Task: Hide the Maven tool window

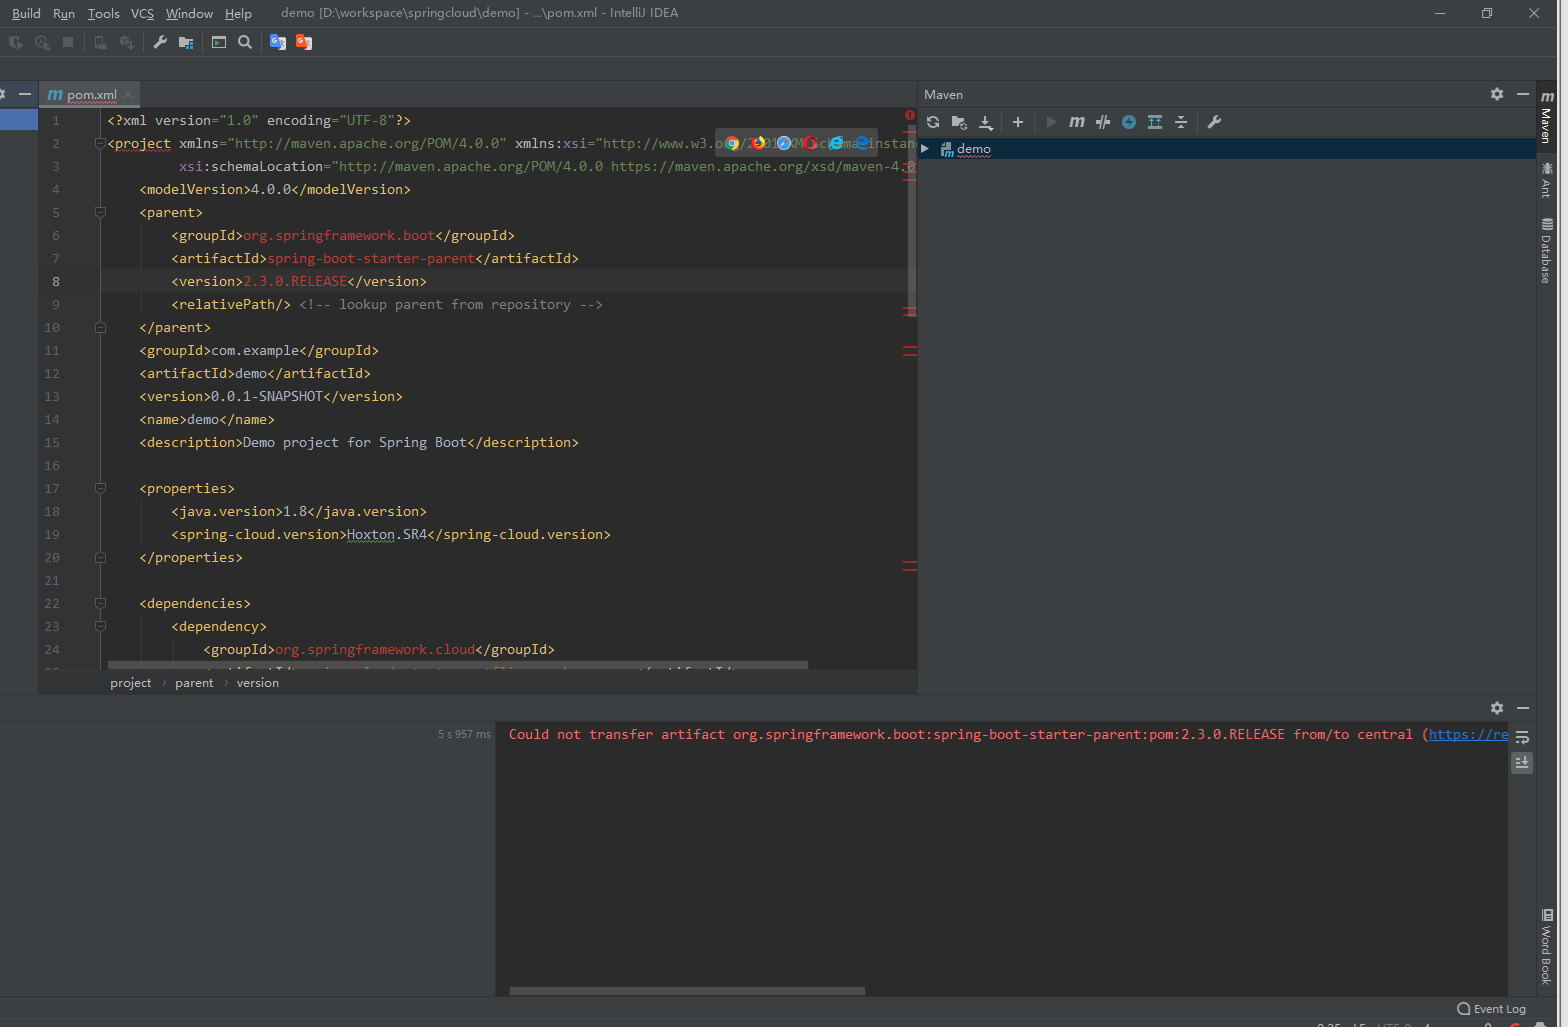Action: [x=1523, y=94]
